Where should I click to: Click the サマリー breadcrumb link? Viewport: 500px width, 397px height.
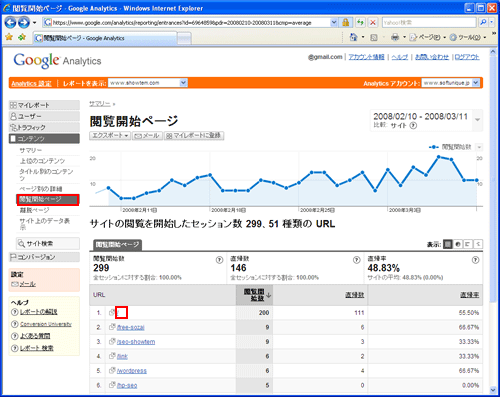(99, 104)
